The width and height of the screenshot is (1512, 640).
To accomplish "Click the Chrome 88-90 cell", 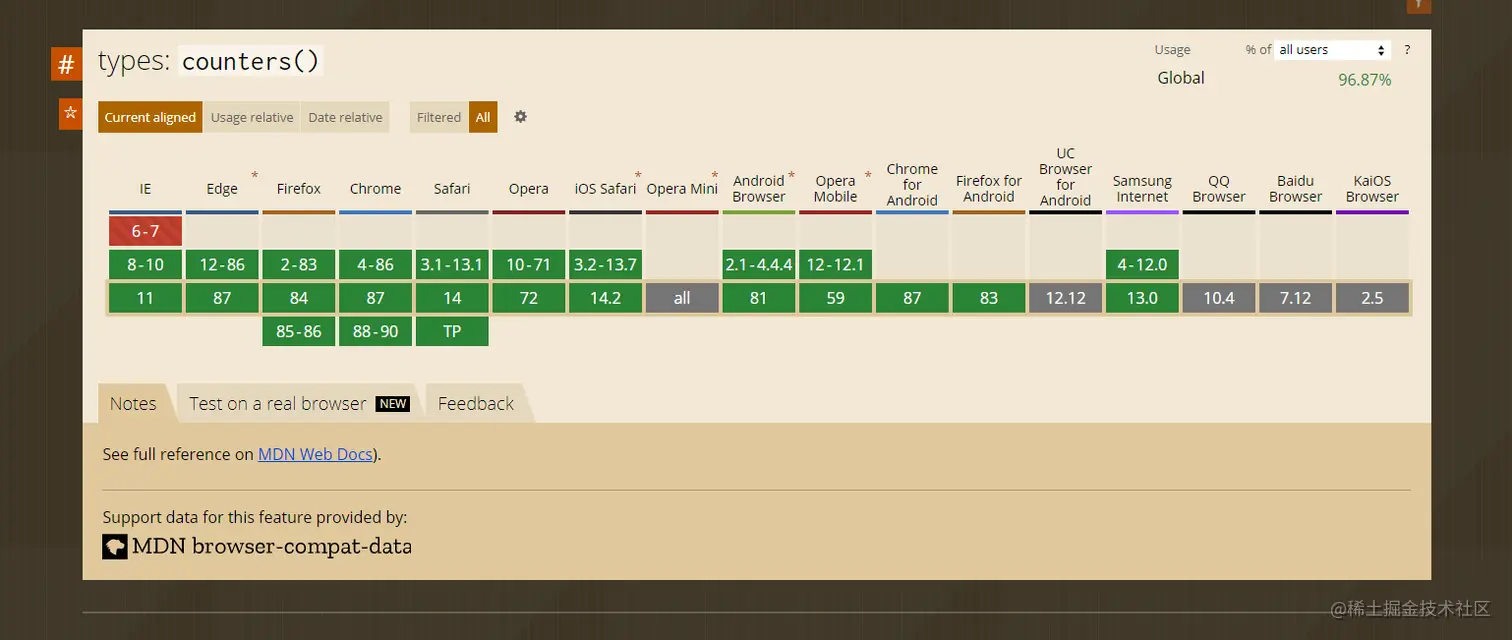I will pyautogui.click(x=375, y=331).
